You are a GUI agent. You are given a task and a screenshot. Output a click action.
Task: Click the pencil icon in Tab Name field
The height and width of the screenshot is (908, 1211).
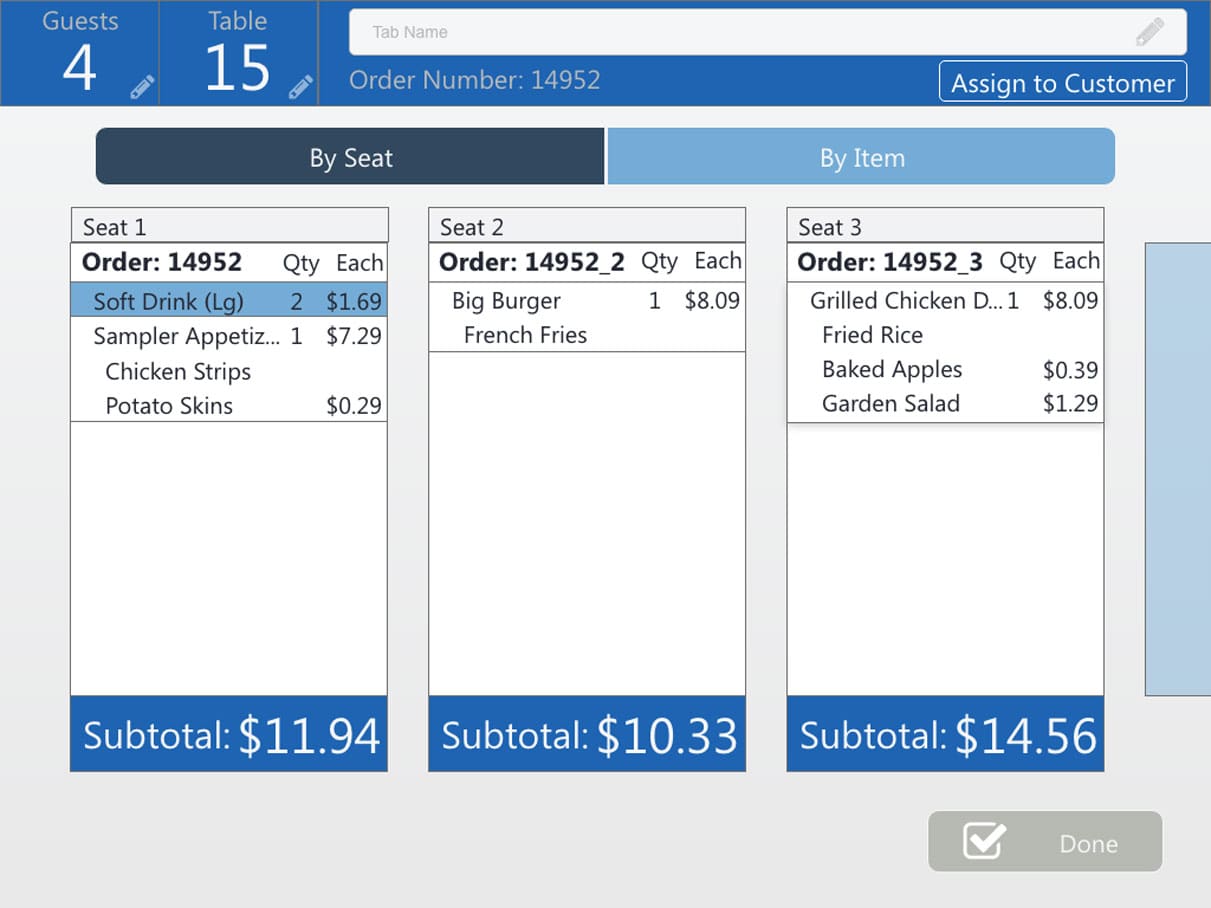pos(1150,32)
